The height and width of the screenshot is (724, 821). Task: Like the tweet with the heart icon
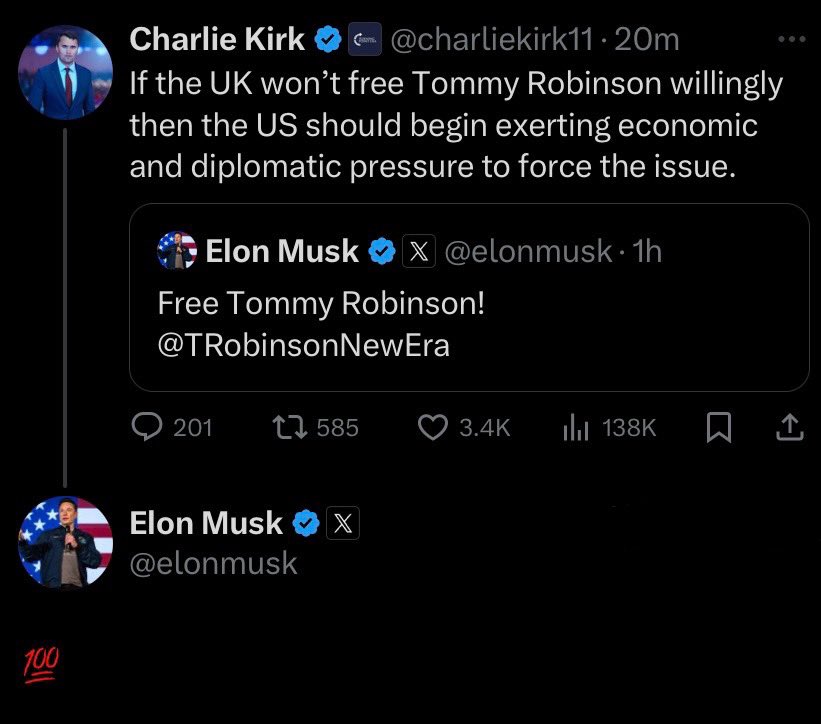click(431, 427)
